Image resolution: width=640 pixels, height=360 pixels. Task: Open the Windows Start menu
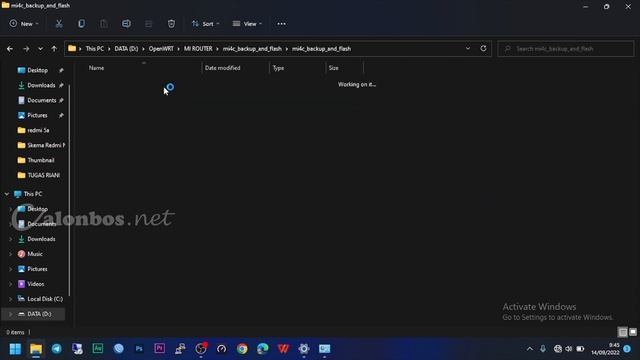coord(15,349)
